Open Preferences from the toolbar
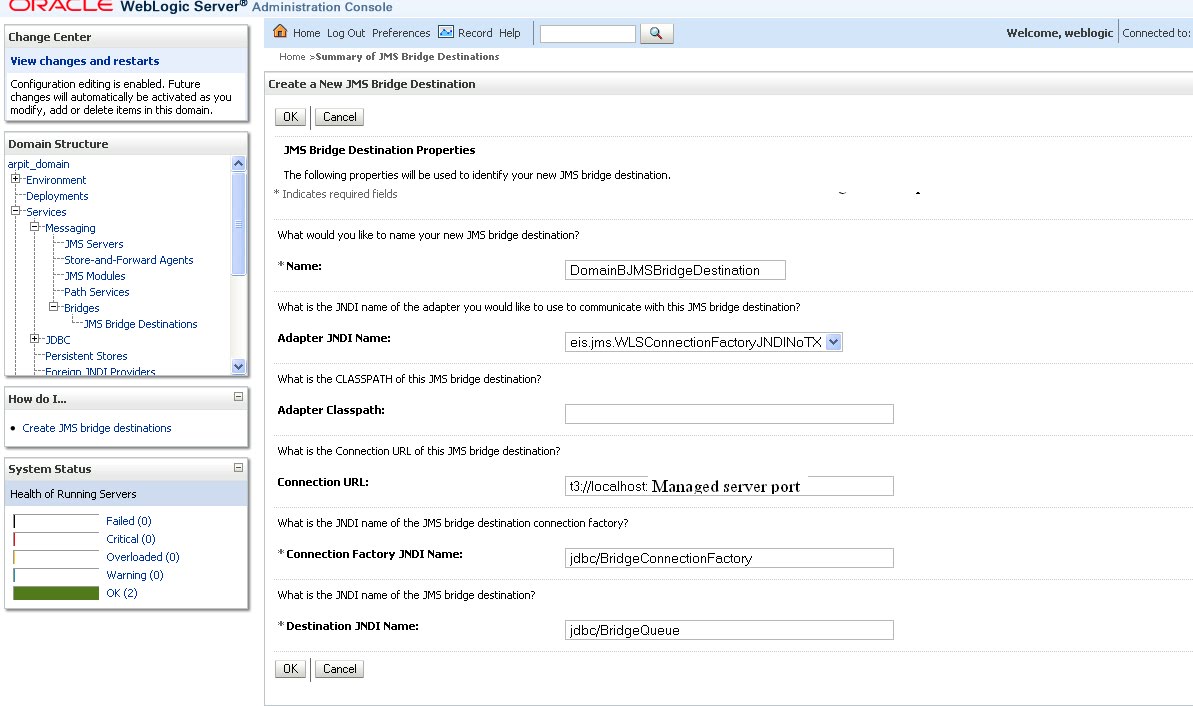The width and height of the screenshot is (1193, 706). coord(401,33)
